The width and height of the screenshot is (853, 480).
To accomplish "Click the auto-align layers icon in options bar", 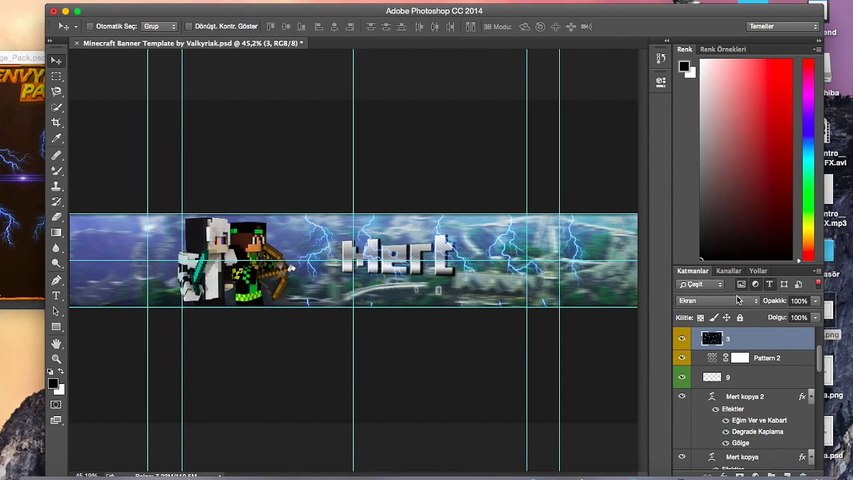I will [x=471, y=26].
